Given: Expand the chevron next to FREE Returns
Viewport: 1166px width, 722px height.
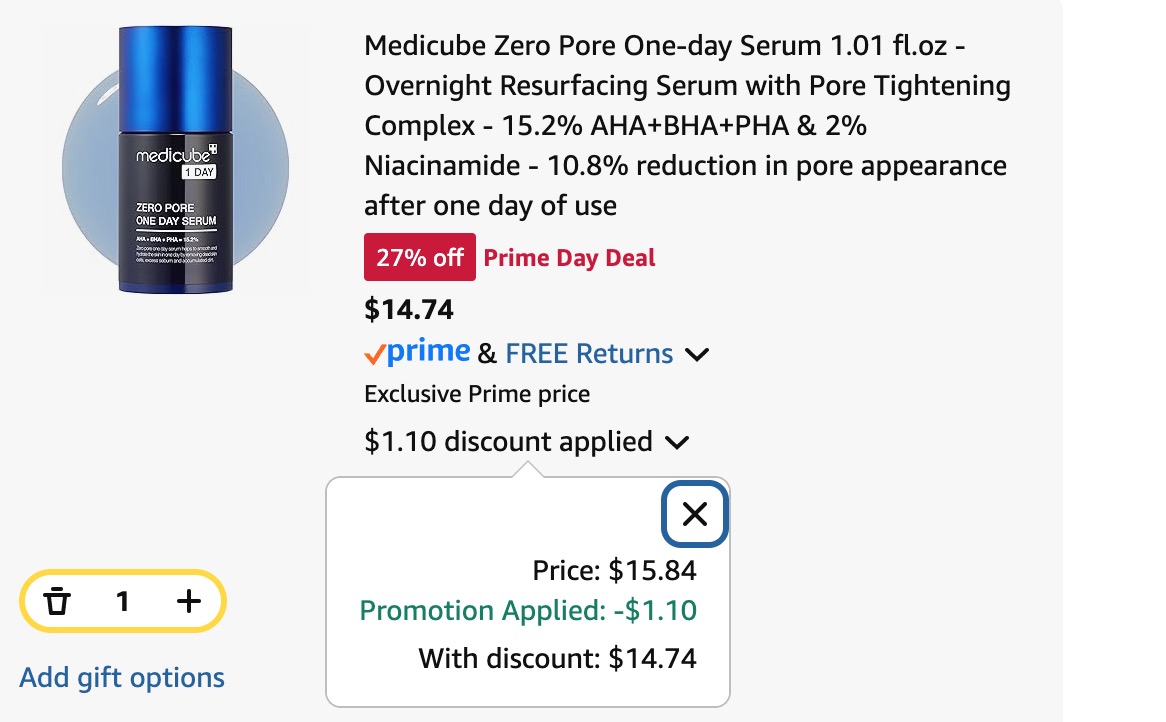Looking at the screenshot, I should point(697,354).
